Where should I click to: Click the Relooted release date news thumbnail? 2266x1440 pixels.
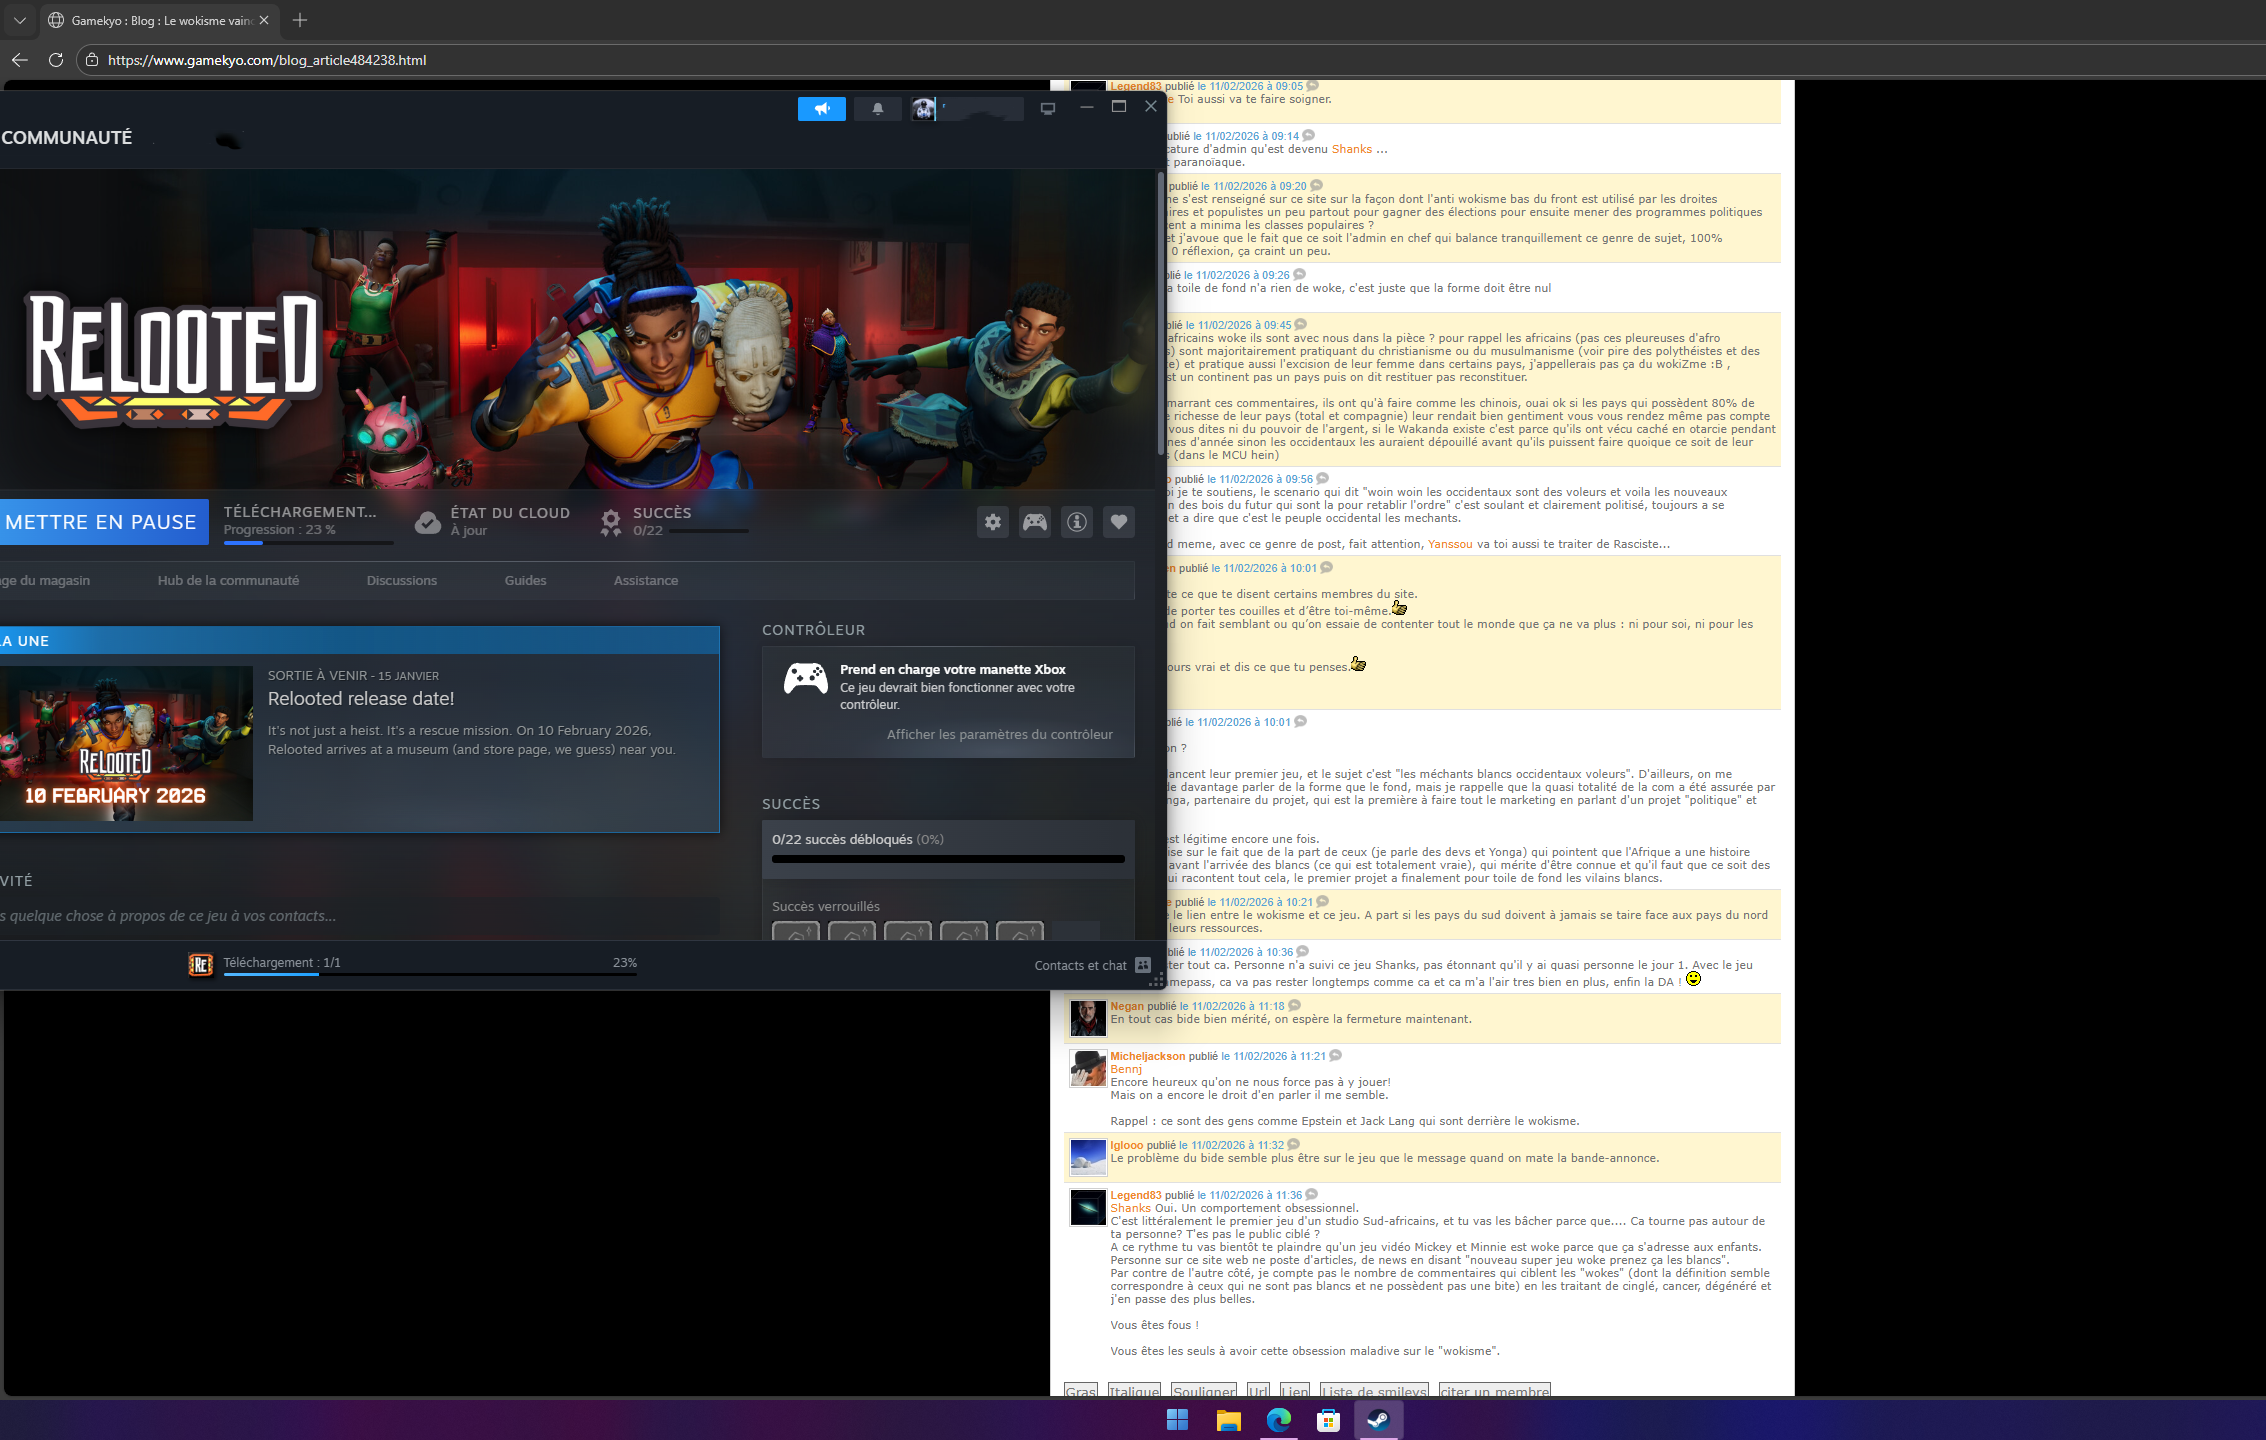point(124,743)
